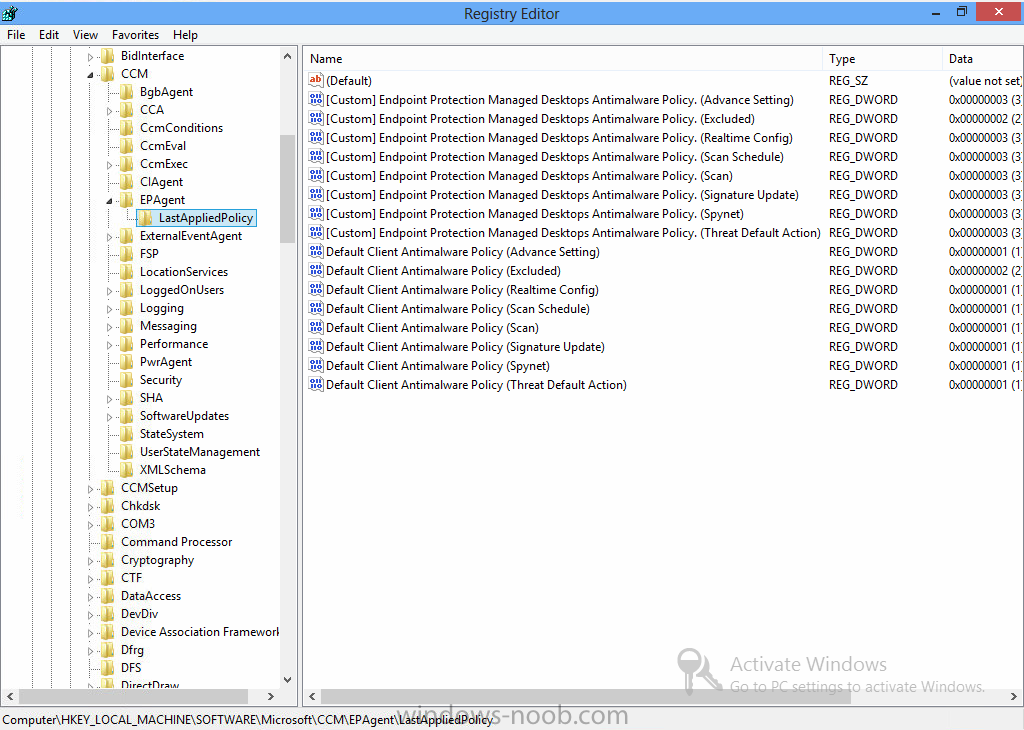Close the Registry Editor window
Image resolution: width=1024 pixels, height=730 pixels.
(x=999, y=12)
